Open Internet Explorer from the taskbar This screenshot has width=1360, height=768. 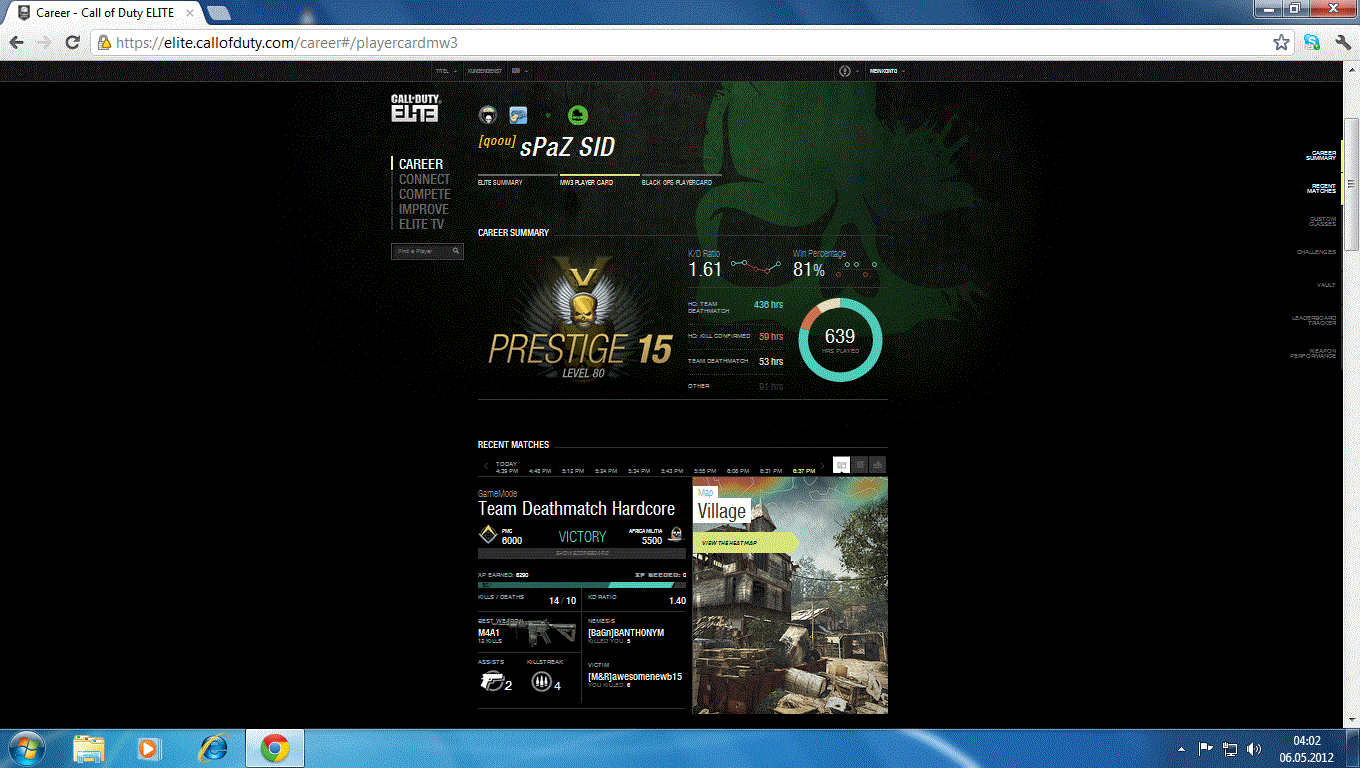pos(213,748)
